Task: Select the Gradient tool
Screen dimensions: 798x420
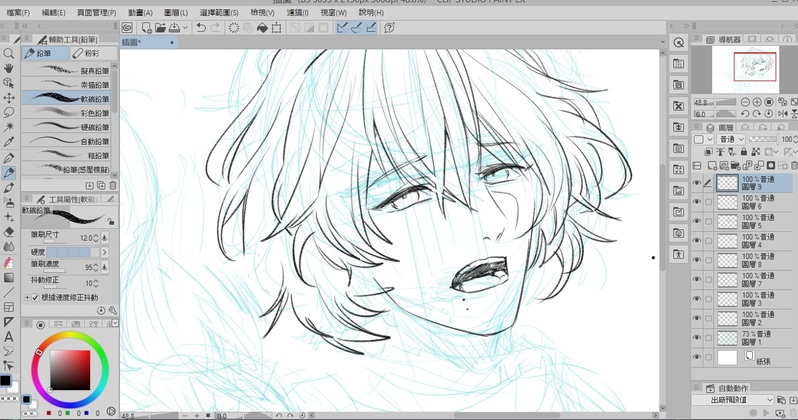Action: (x=8, y=277)
